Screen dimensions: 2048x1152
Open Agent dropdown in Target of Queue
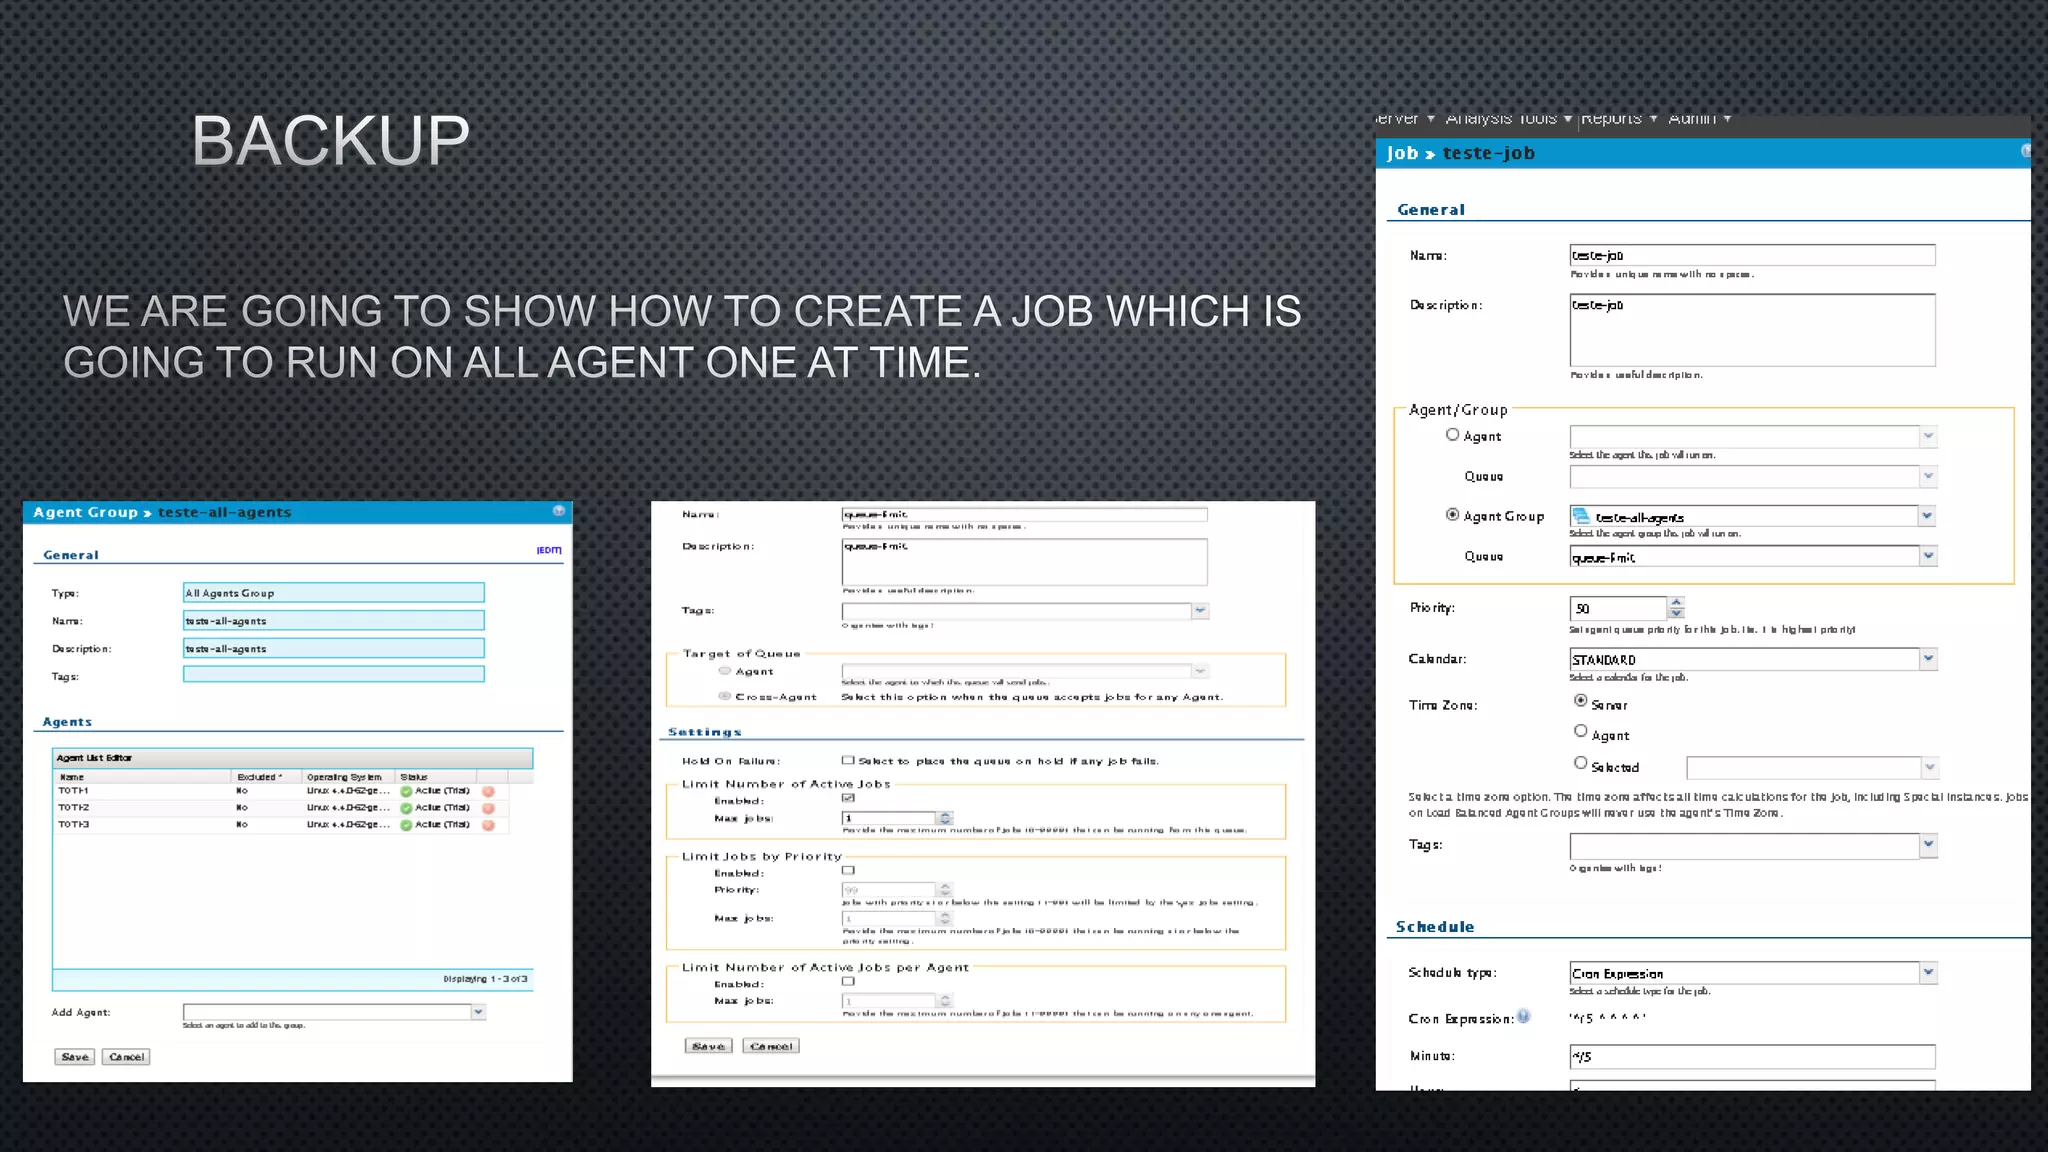point(1200,671)
